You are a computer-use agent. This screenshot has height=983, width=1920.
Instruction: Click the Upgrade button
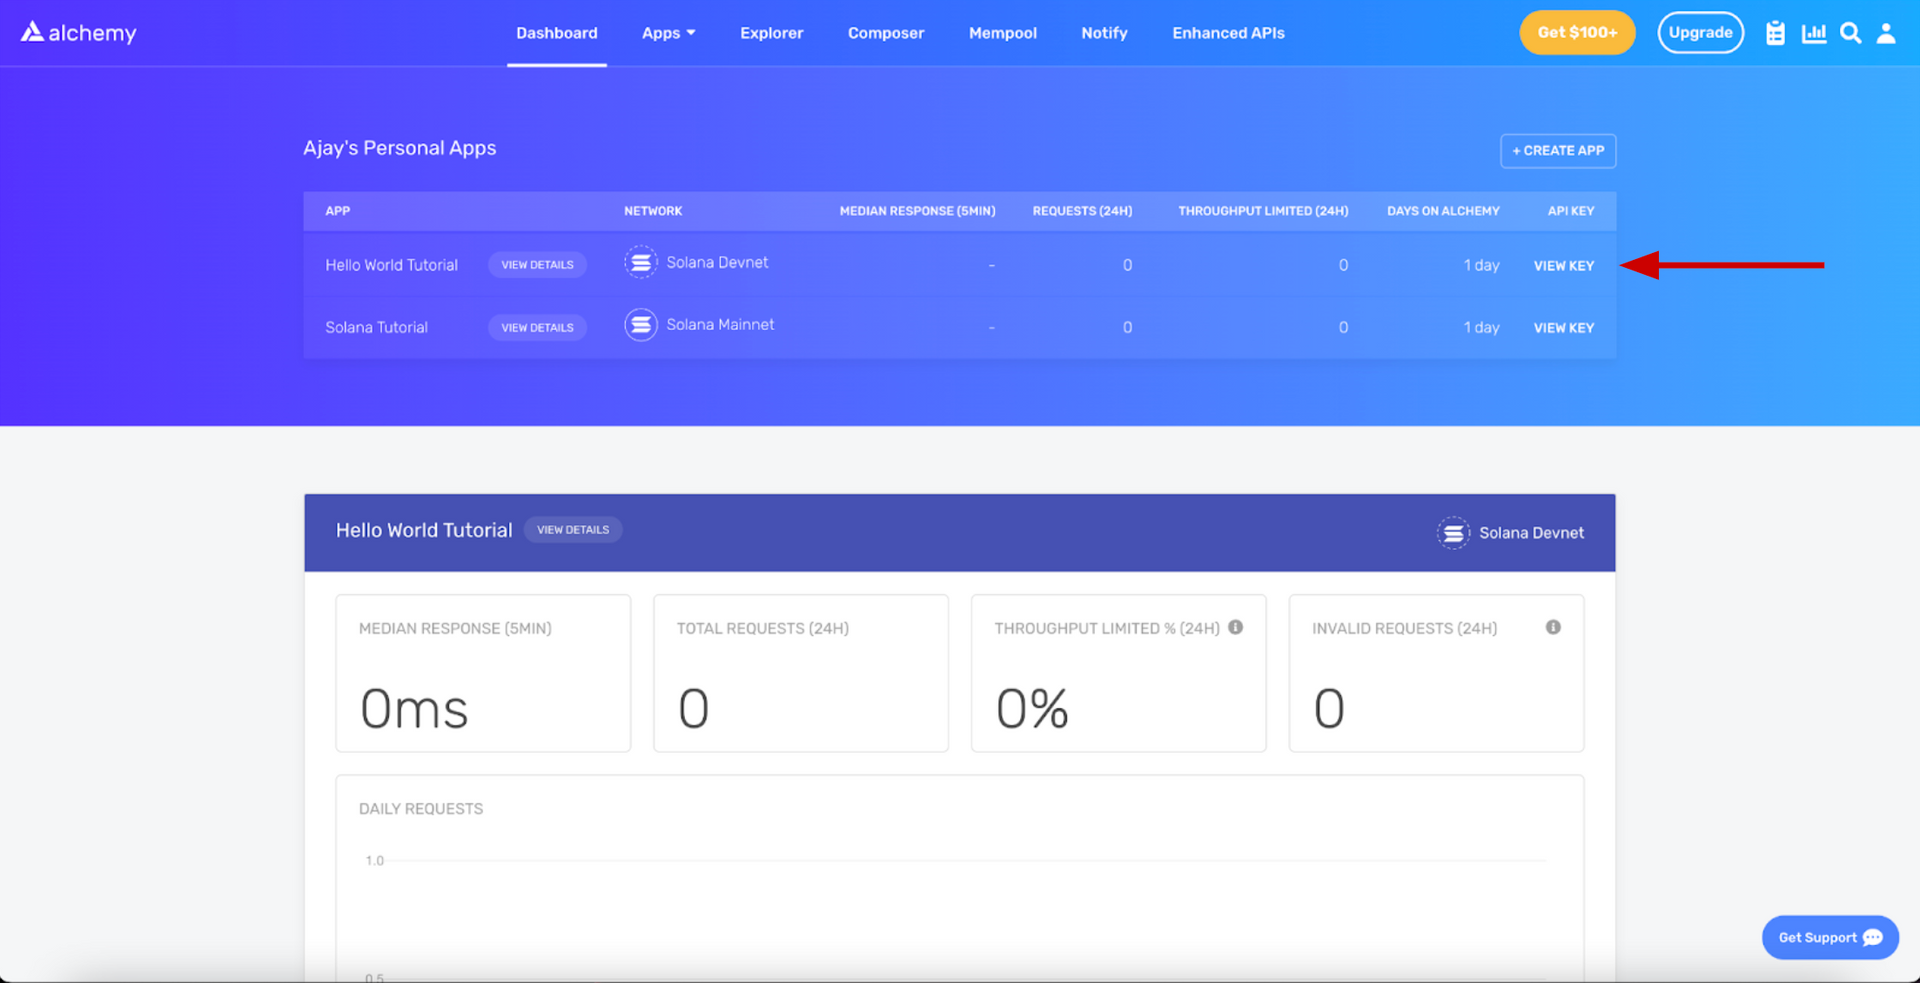pyautogui.click(x=1700, y=33)
